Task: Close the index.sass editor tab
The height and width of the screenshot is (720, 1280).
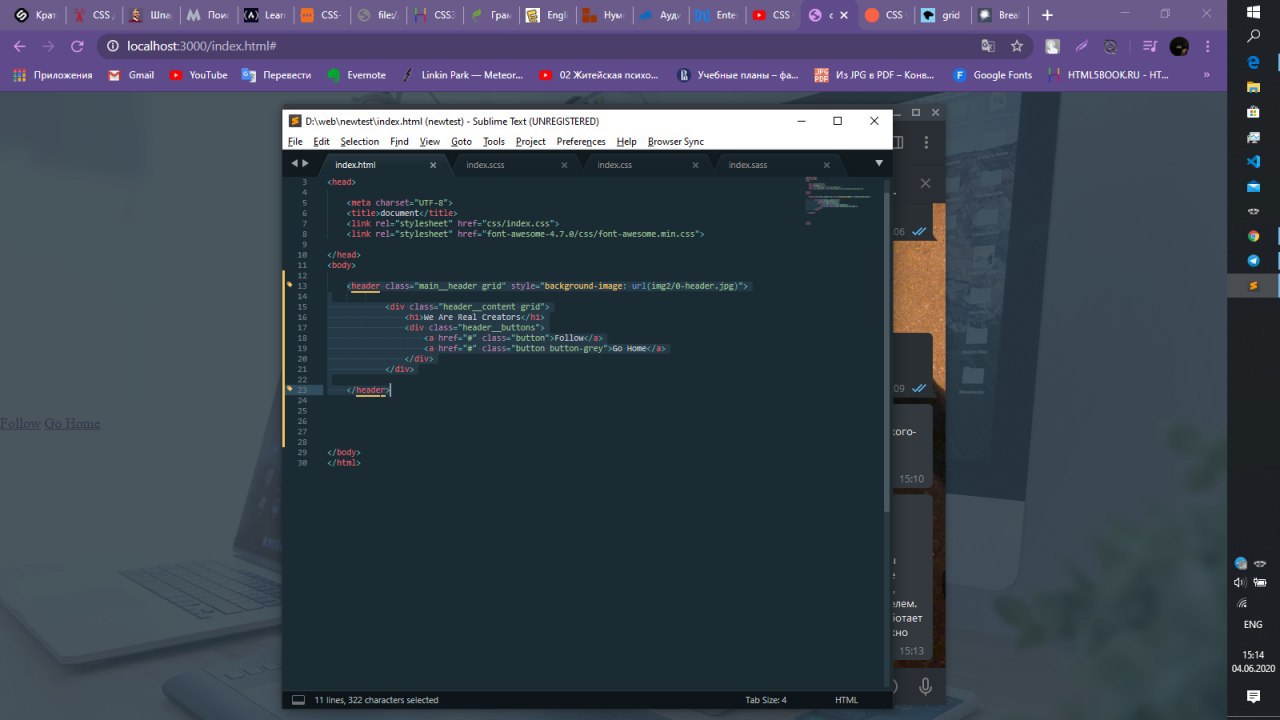Action: [x=826, y=165]
